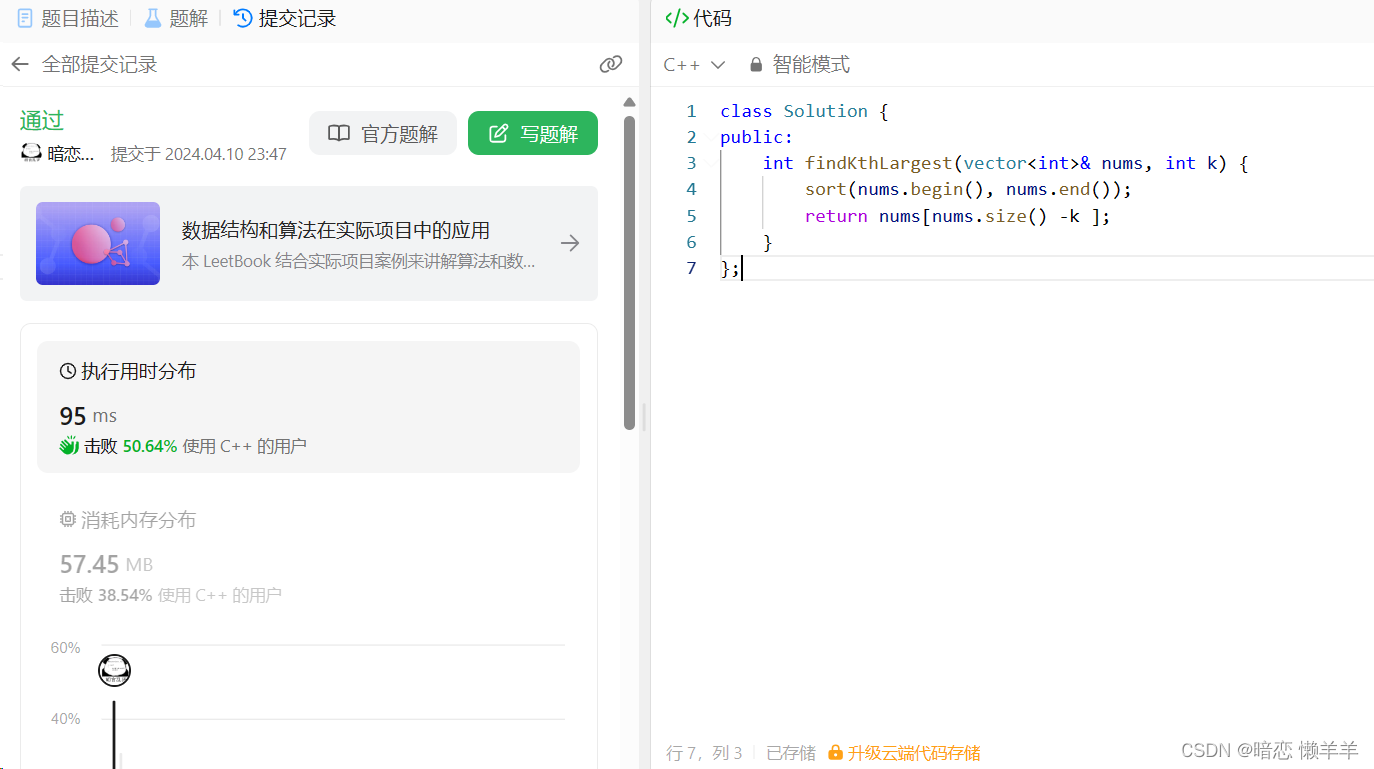
Task: Click the 升级云端代码存储 link
Action: pyautogui.click(x=913, y=752)
